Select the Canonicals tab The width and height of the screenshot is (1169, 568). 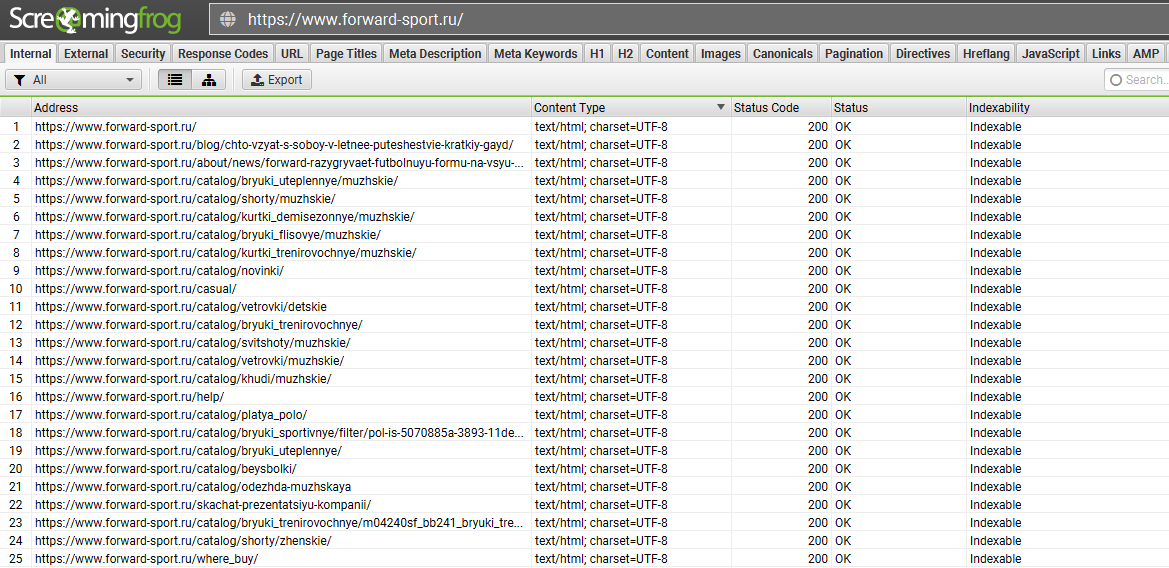782,54
